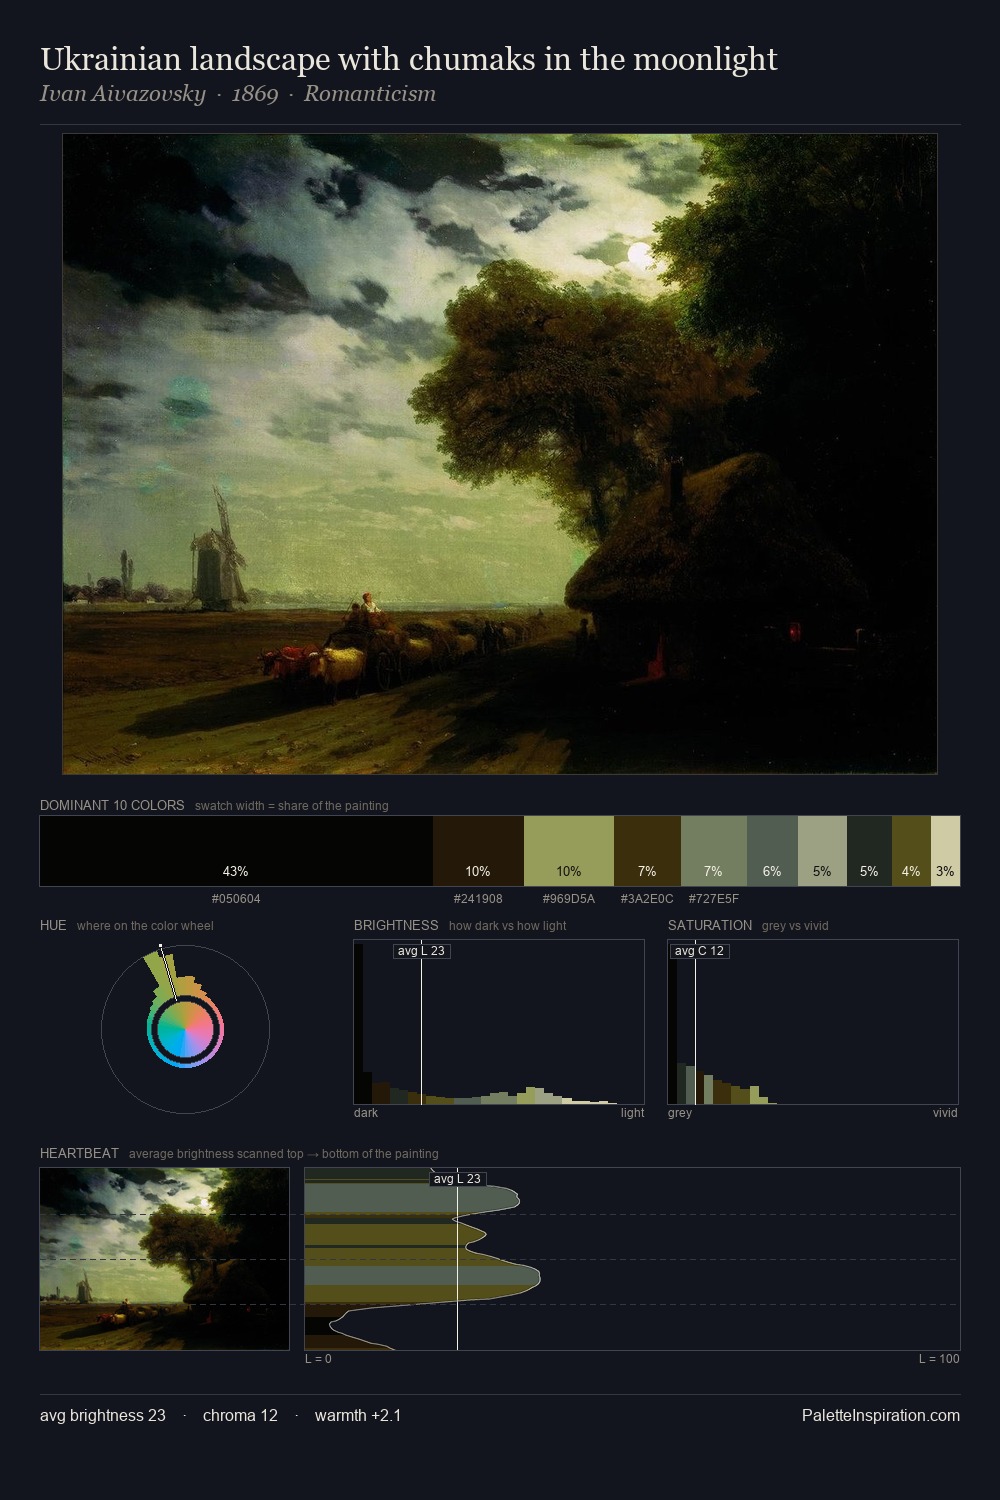Viewport: 1000px width, 1500px height.
Task: Select the dark brown 10% swatch above #241908
Action: point(478,851)
